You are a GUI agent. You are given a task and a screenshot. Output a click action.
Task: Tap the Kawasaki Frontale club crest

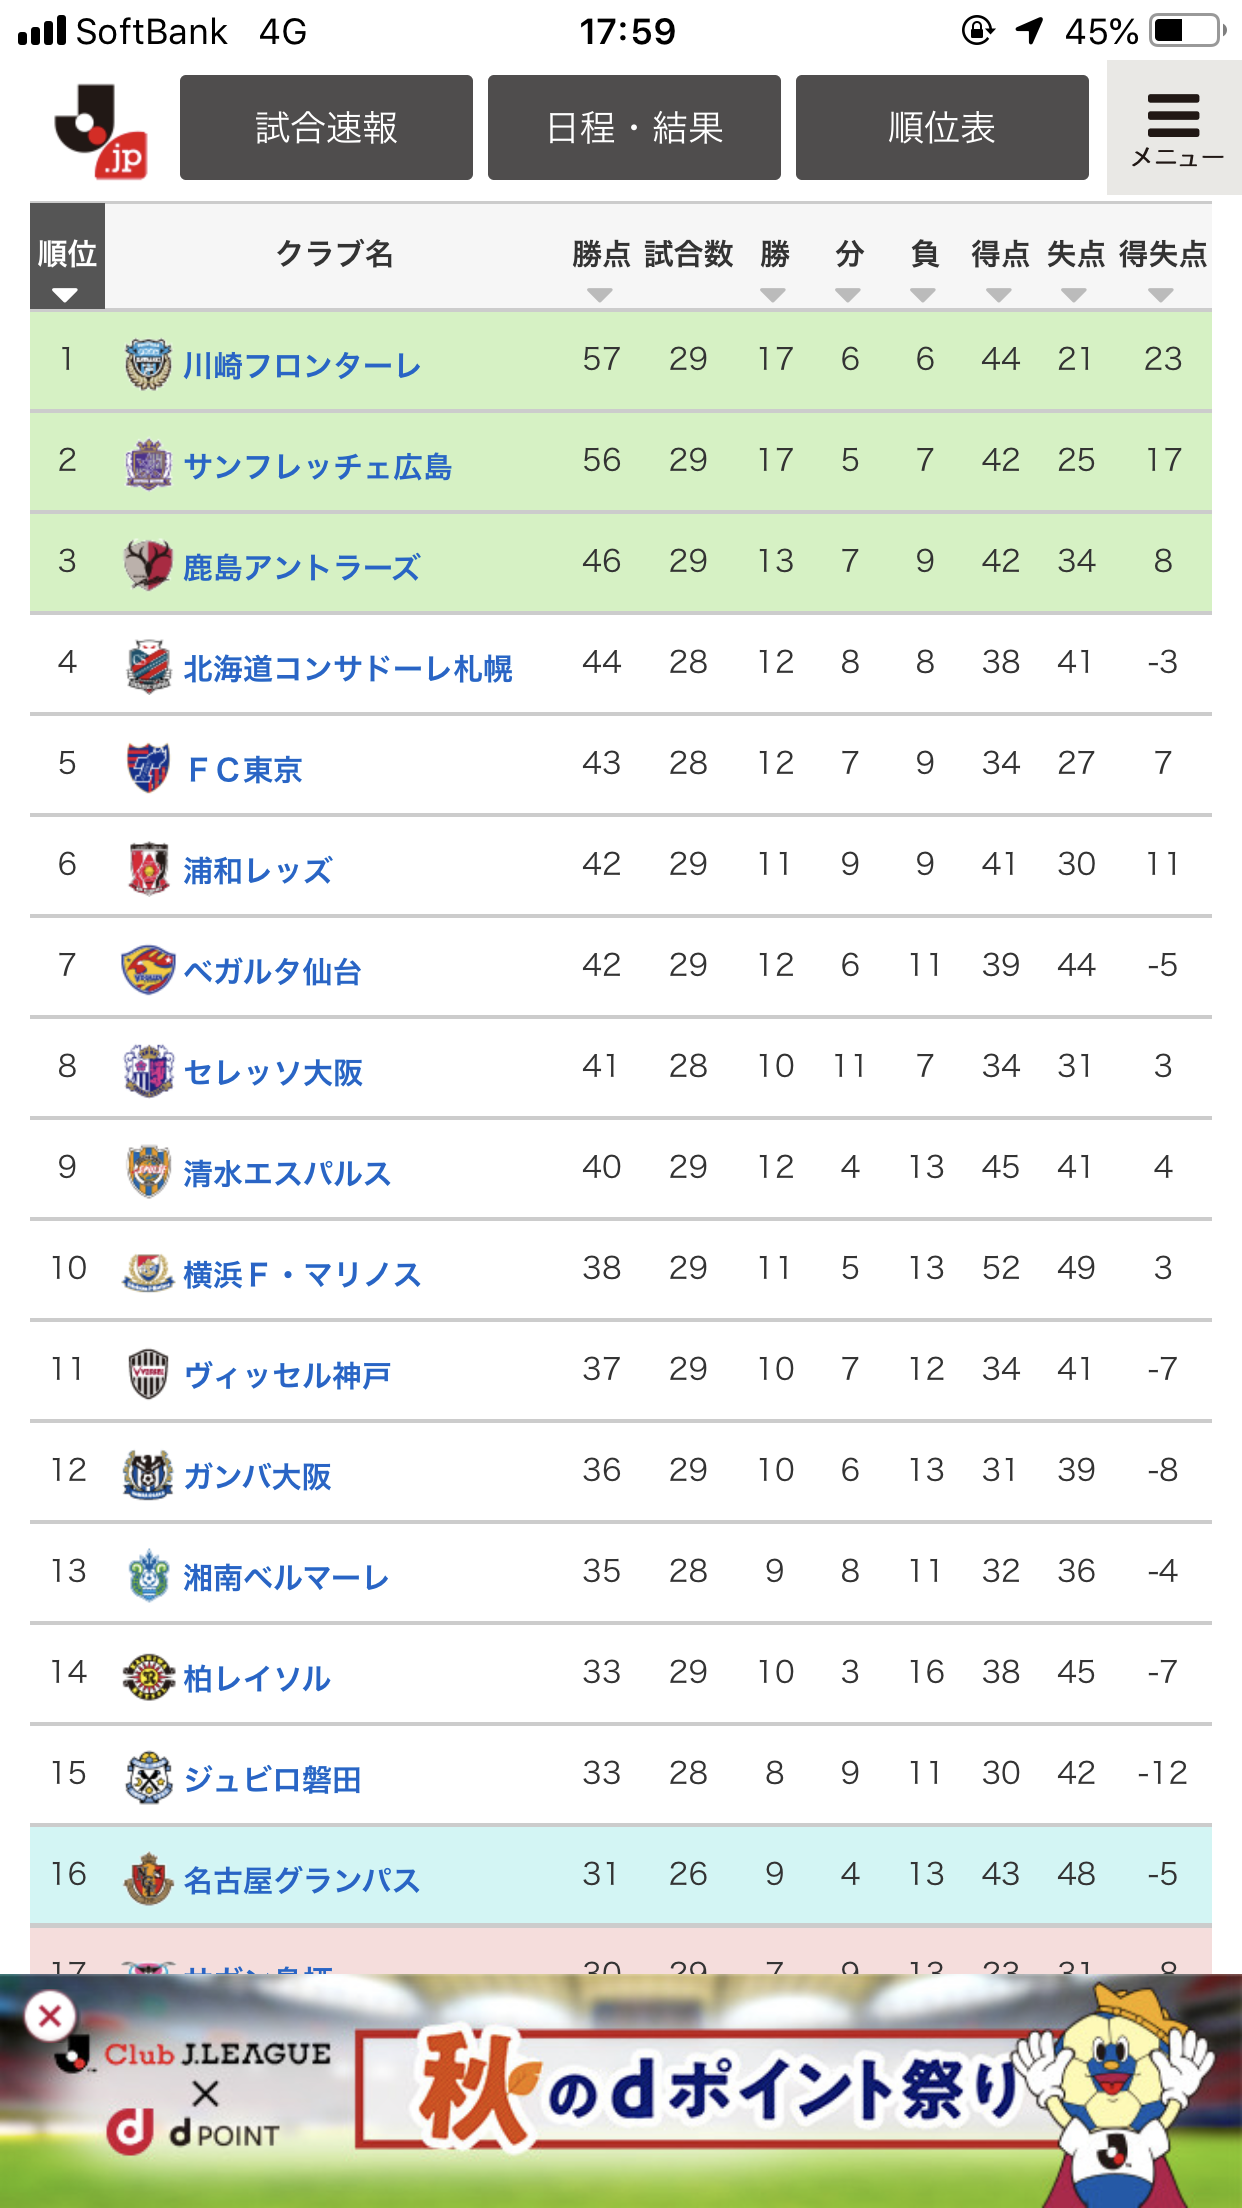(148, 364)
